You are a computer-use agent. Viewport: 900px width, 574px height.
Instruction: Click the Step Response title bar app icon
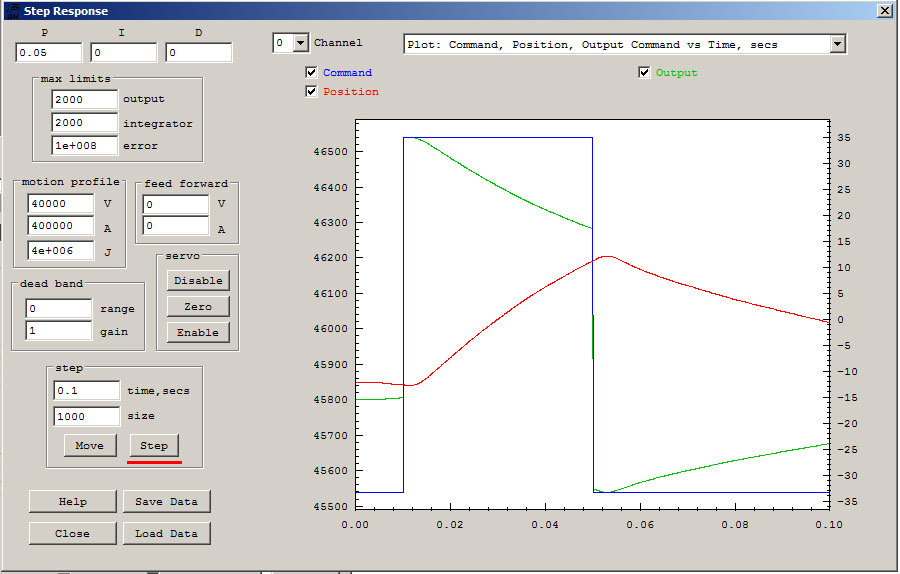point(12,11)
